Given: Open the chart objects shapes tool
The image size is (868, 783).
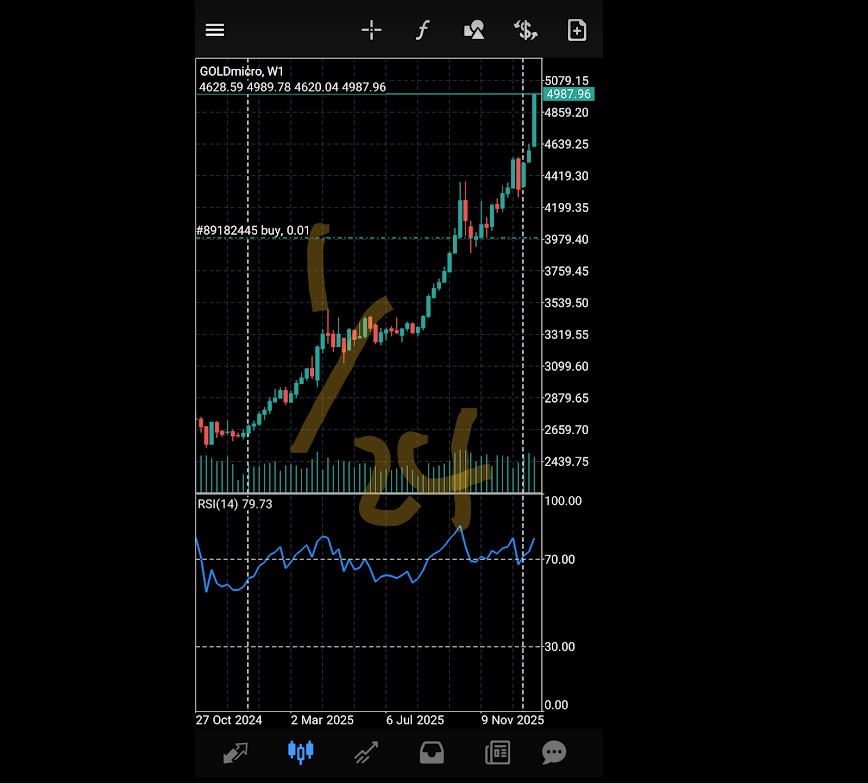Looking at the screenshot, I should click(474, 30).
